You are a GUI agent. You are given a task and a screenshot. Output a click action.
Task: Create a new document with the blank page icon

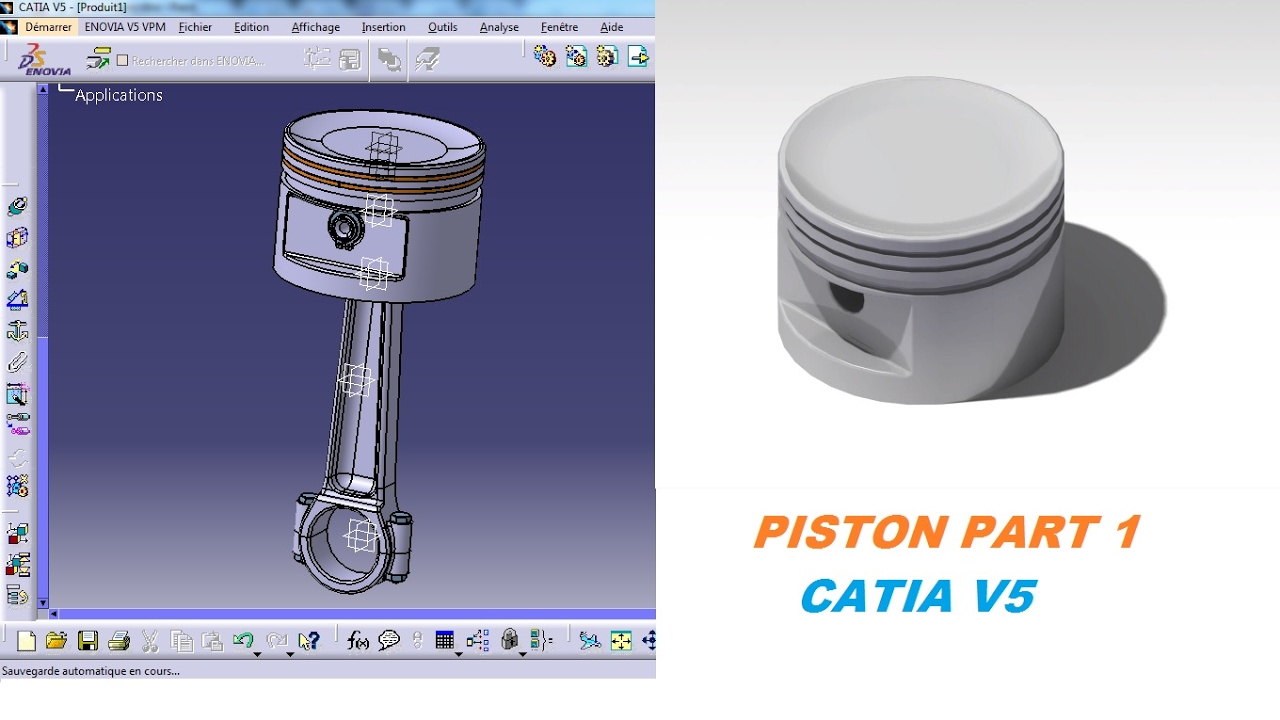click(x=26, y=641)
